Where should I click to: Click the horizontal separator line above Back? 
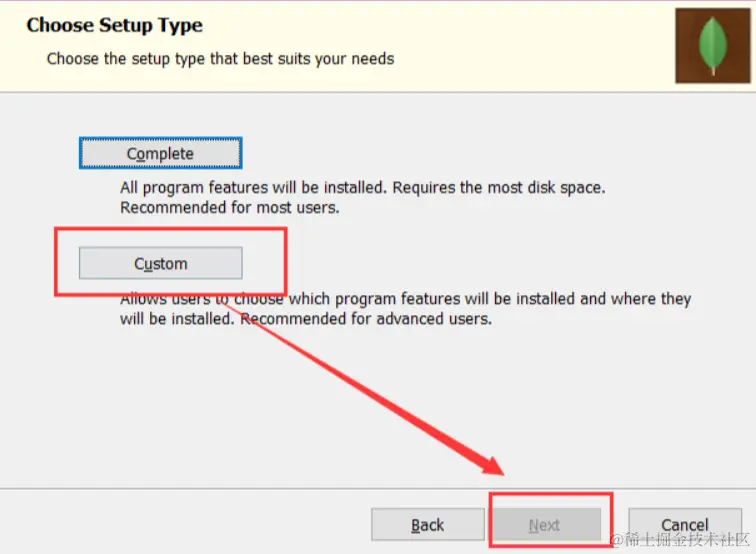coord(300,489)
